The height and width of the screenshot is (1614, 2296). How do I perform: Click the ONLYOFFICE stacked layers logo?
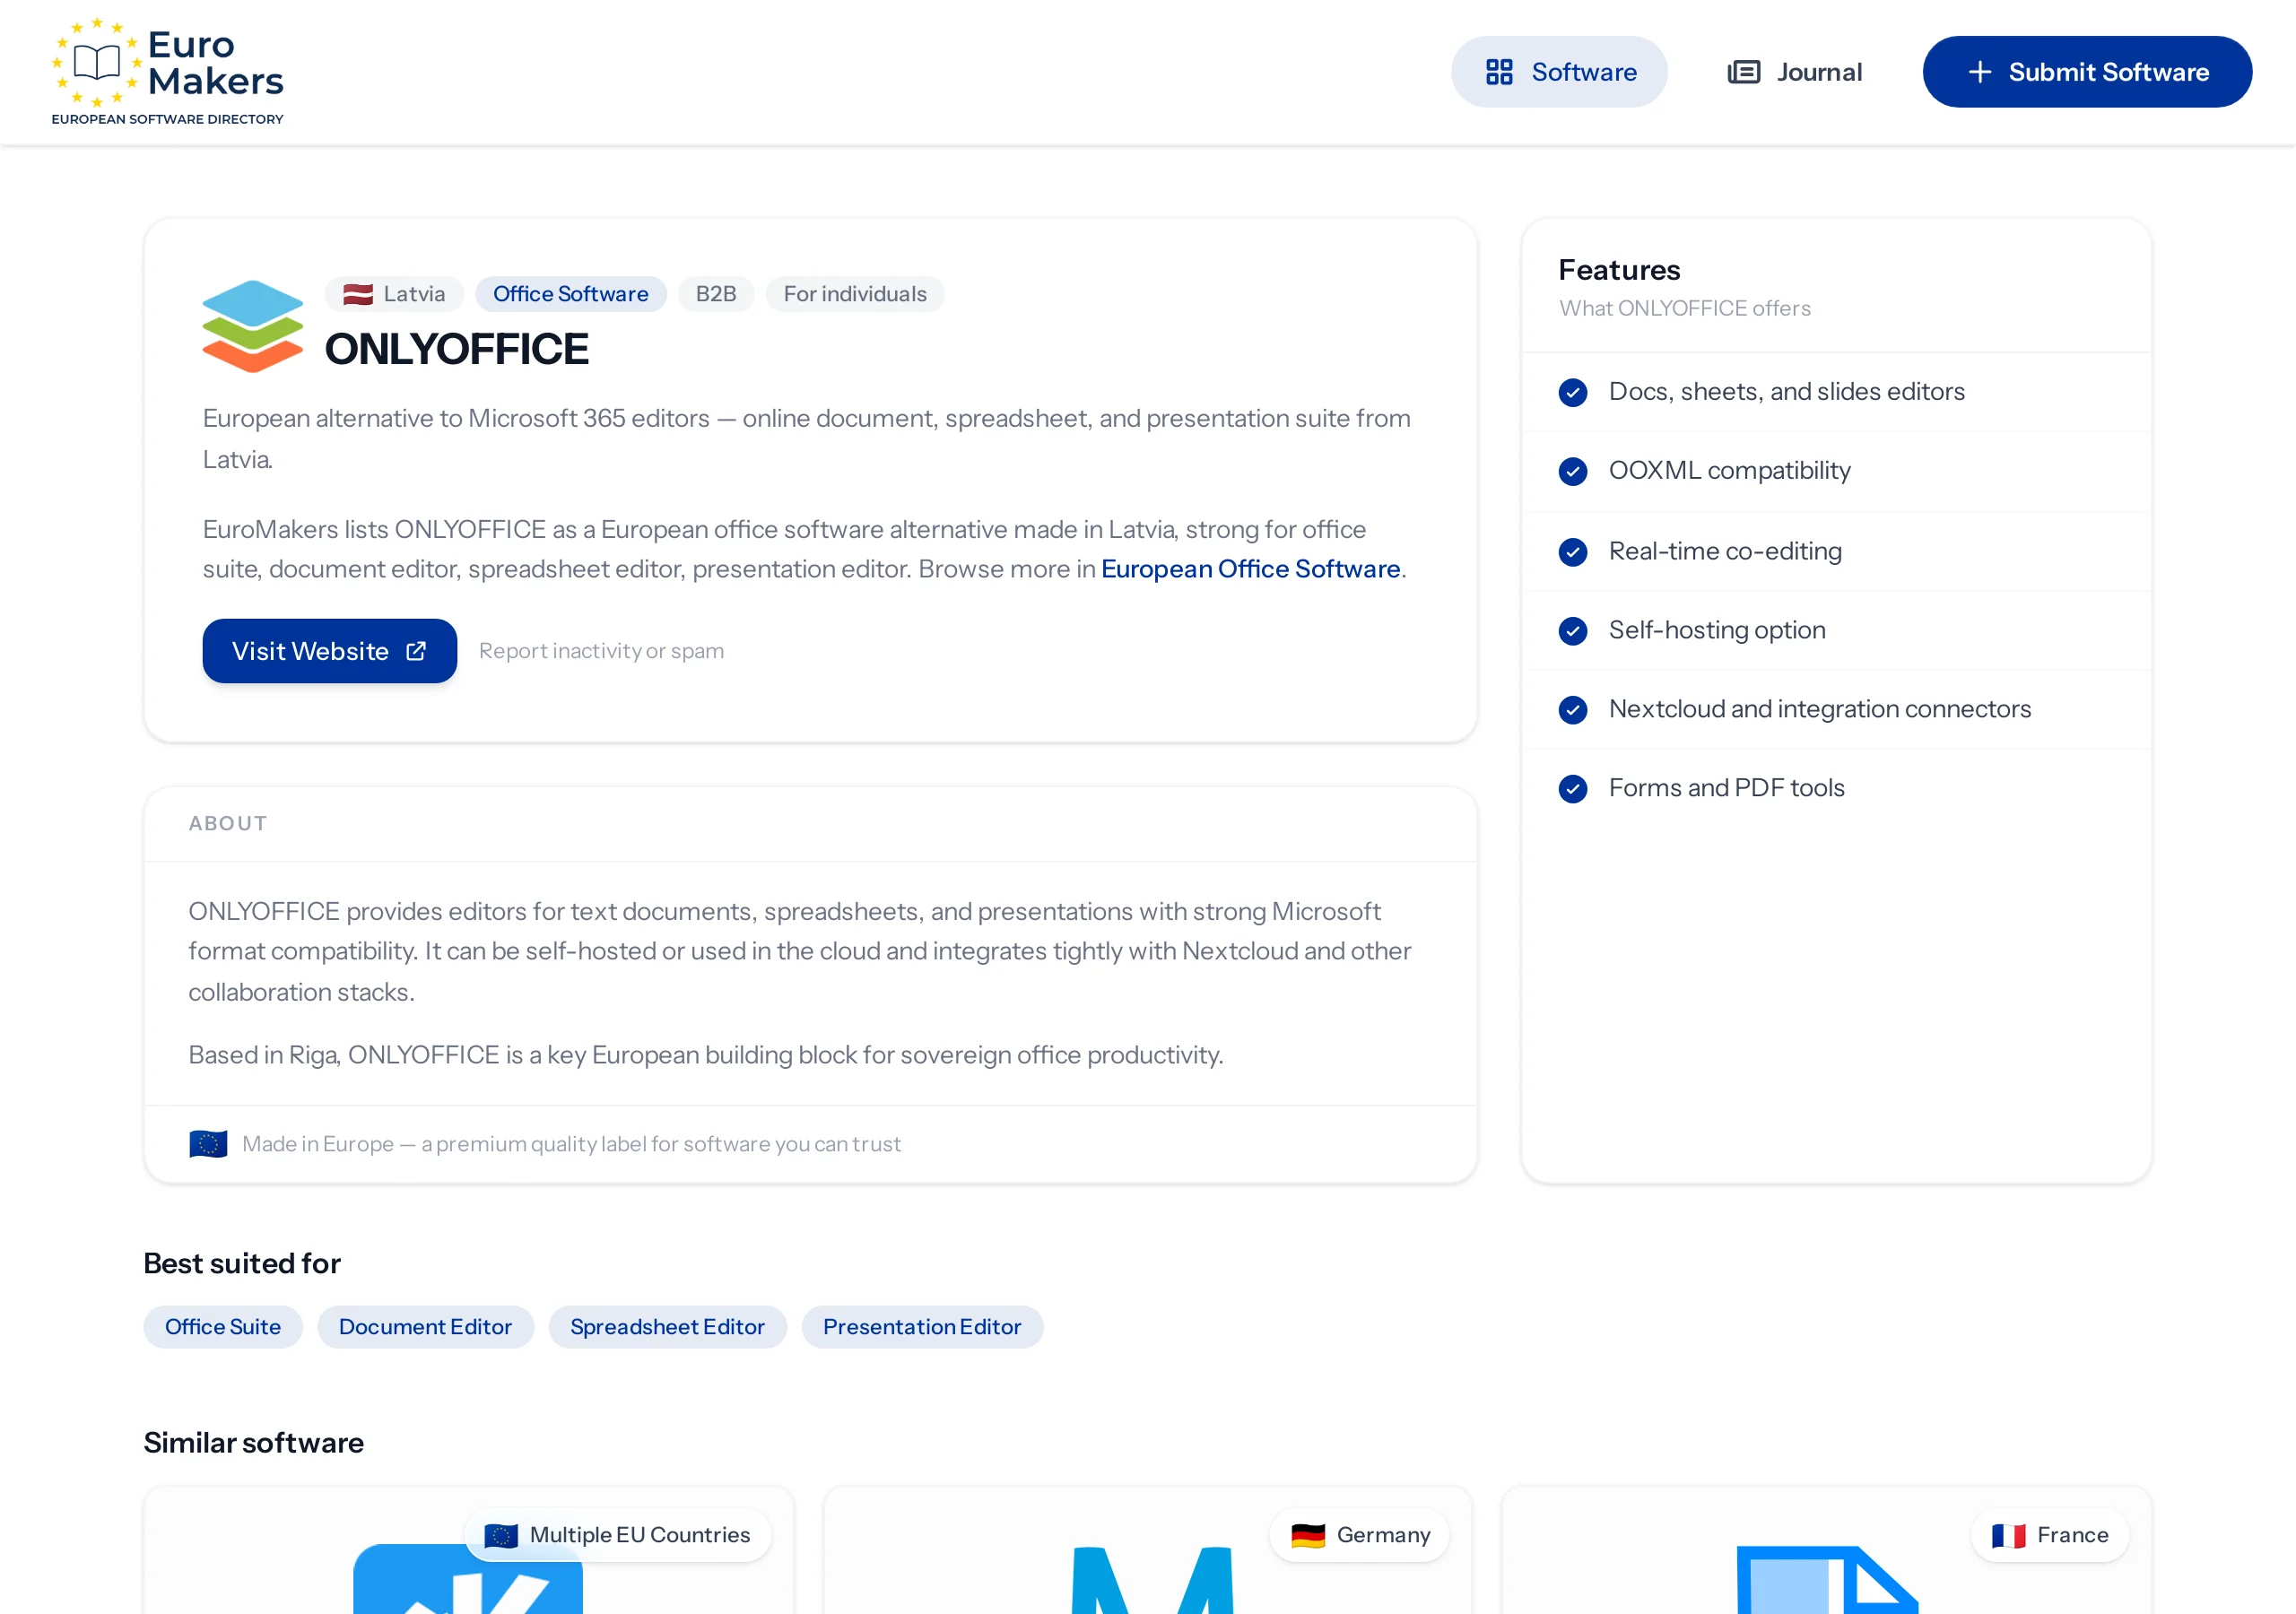[x=253, y=326]
